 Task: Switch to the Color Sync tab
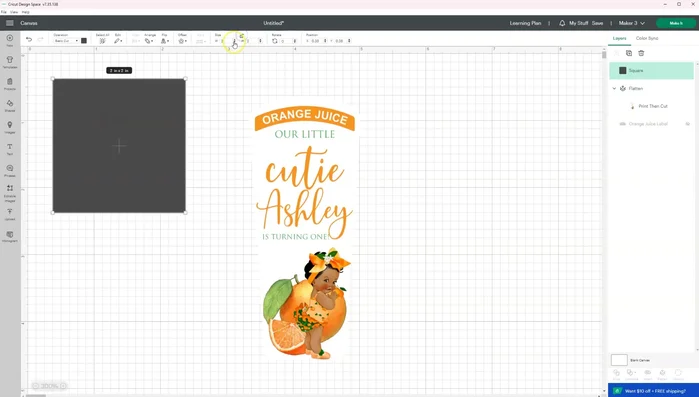[647, 38]
